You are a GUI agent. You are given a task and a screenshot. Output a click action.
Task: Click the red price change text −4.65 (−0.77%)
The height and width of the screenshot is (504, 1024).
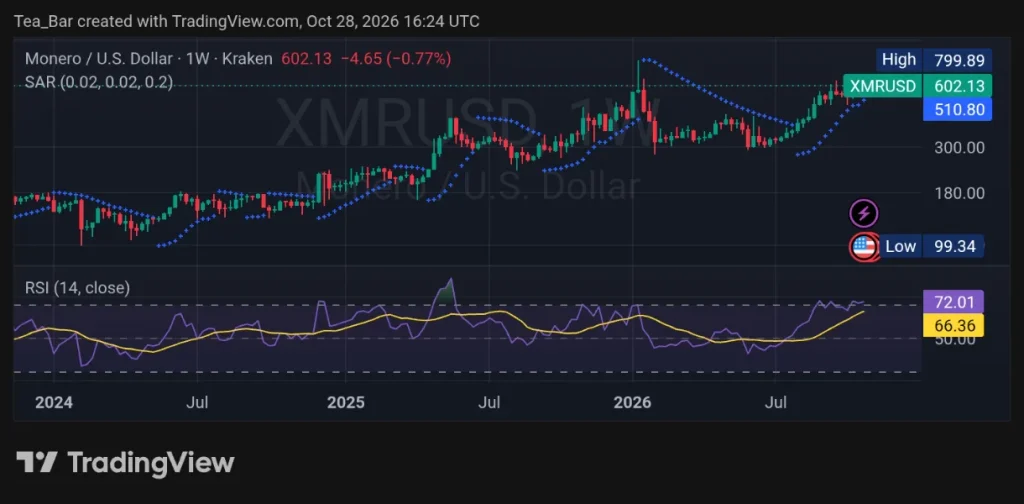(394, 59)
